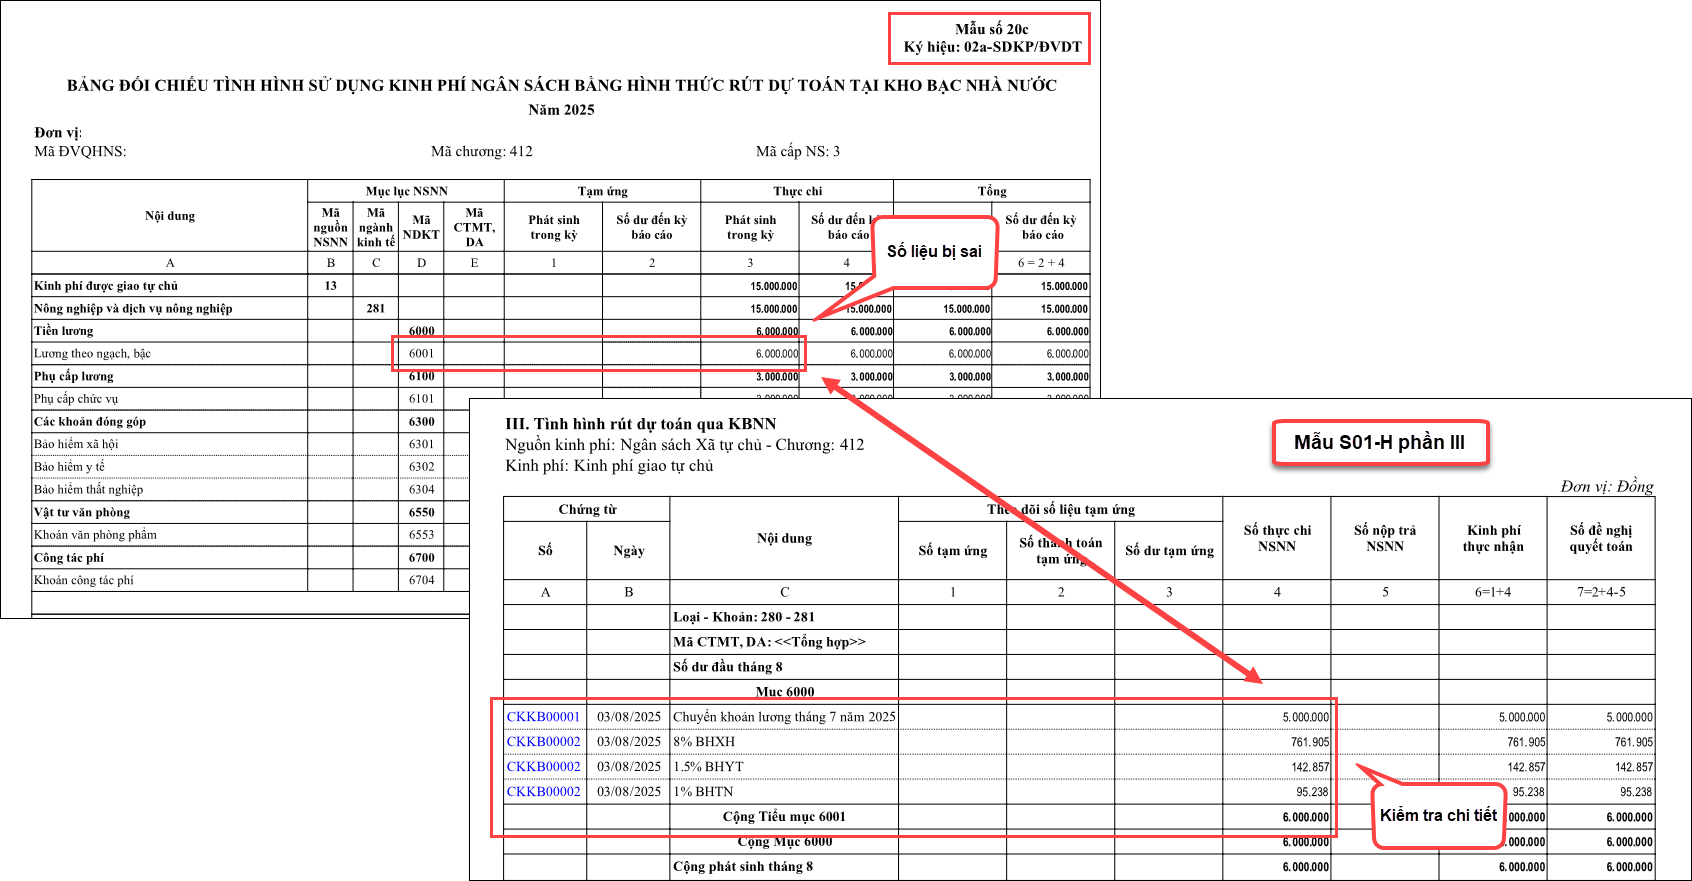Open voucher link CKKB00001
Image resolution: width=1692 pixels, height=881 pixels.
(543, 717)
